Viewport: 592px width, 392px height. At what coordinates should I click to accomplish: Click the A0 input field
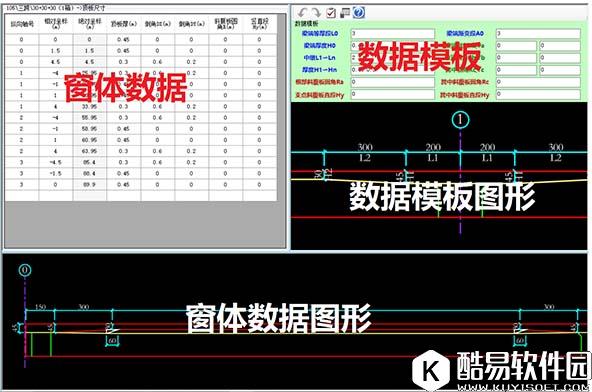tap(538, 34)
